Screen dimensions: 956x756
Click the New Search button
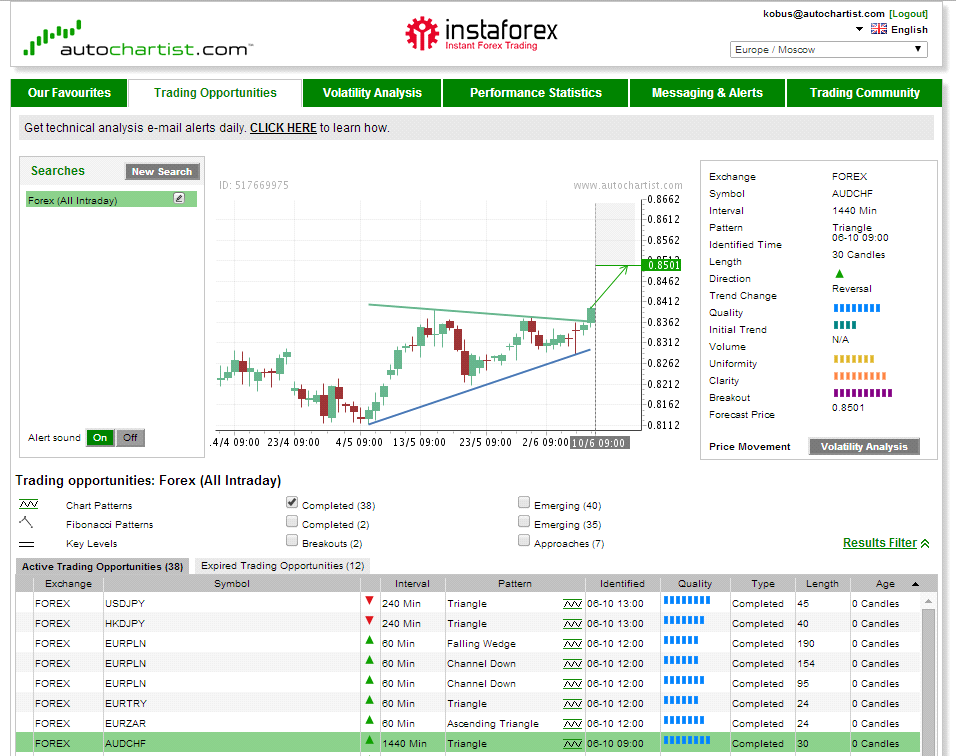(x=161, y=172)
